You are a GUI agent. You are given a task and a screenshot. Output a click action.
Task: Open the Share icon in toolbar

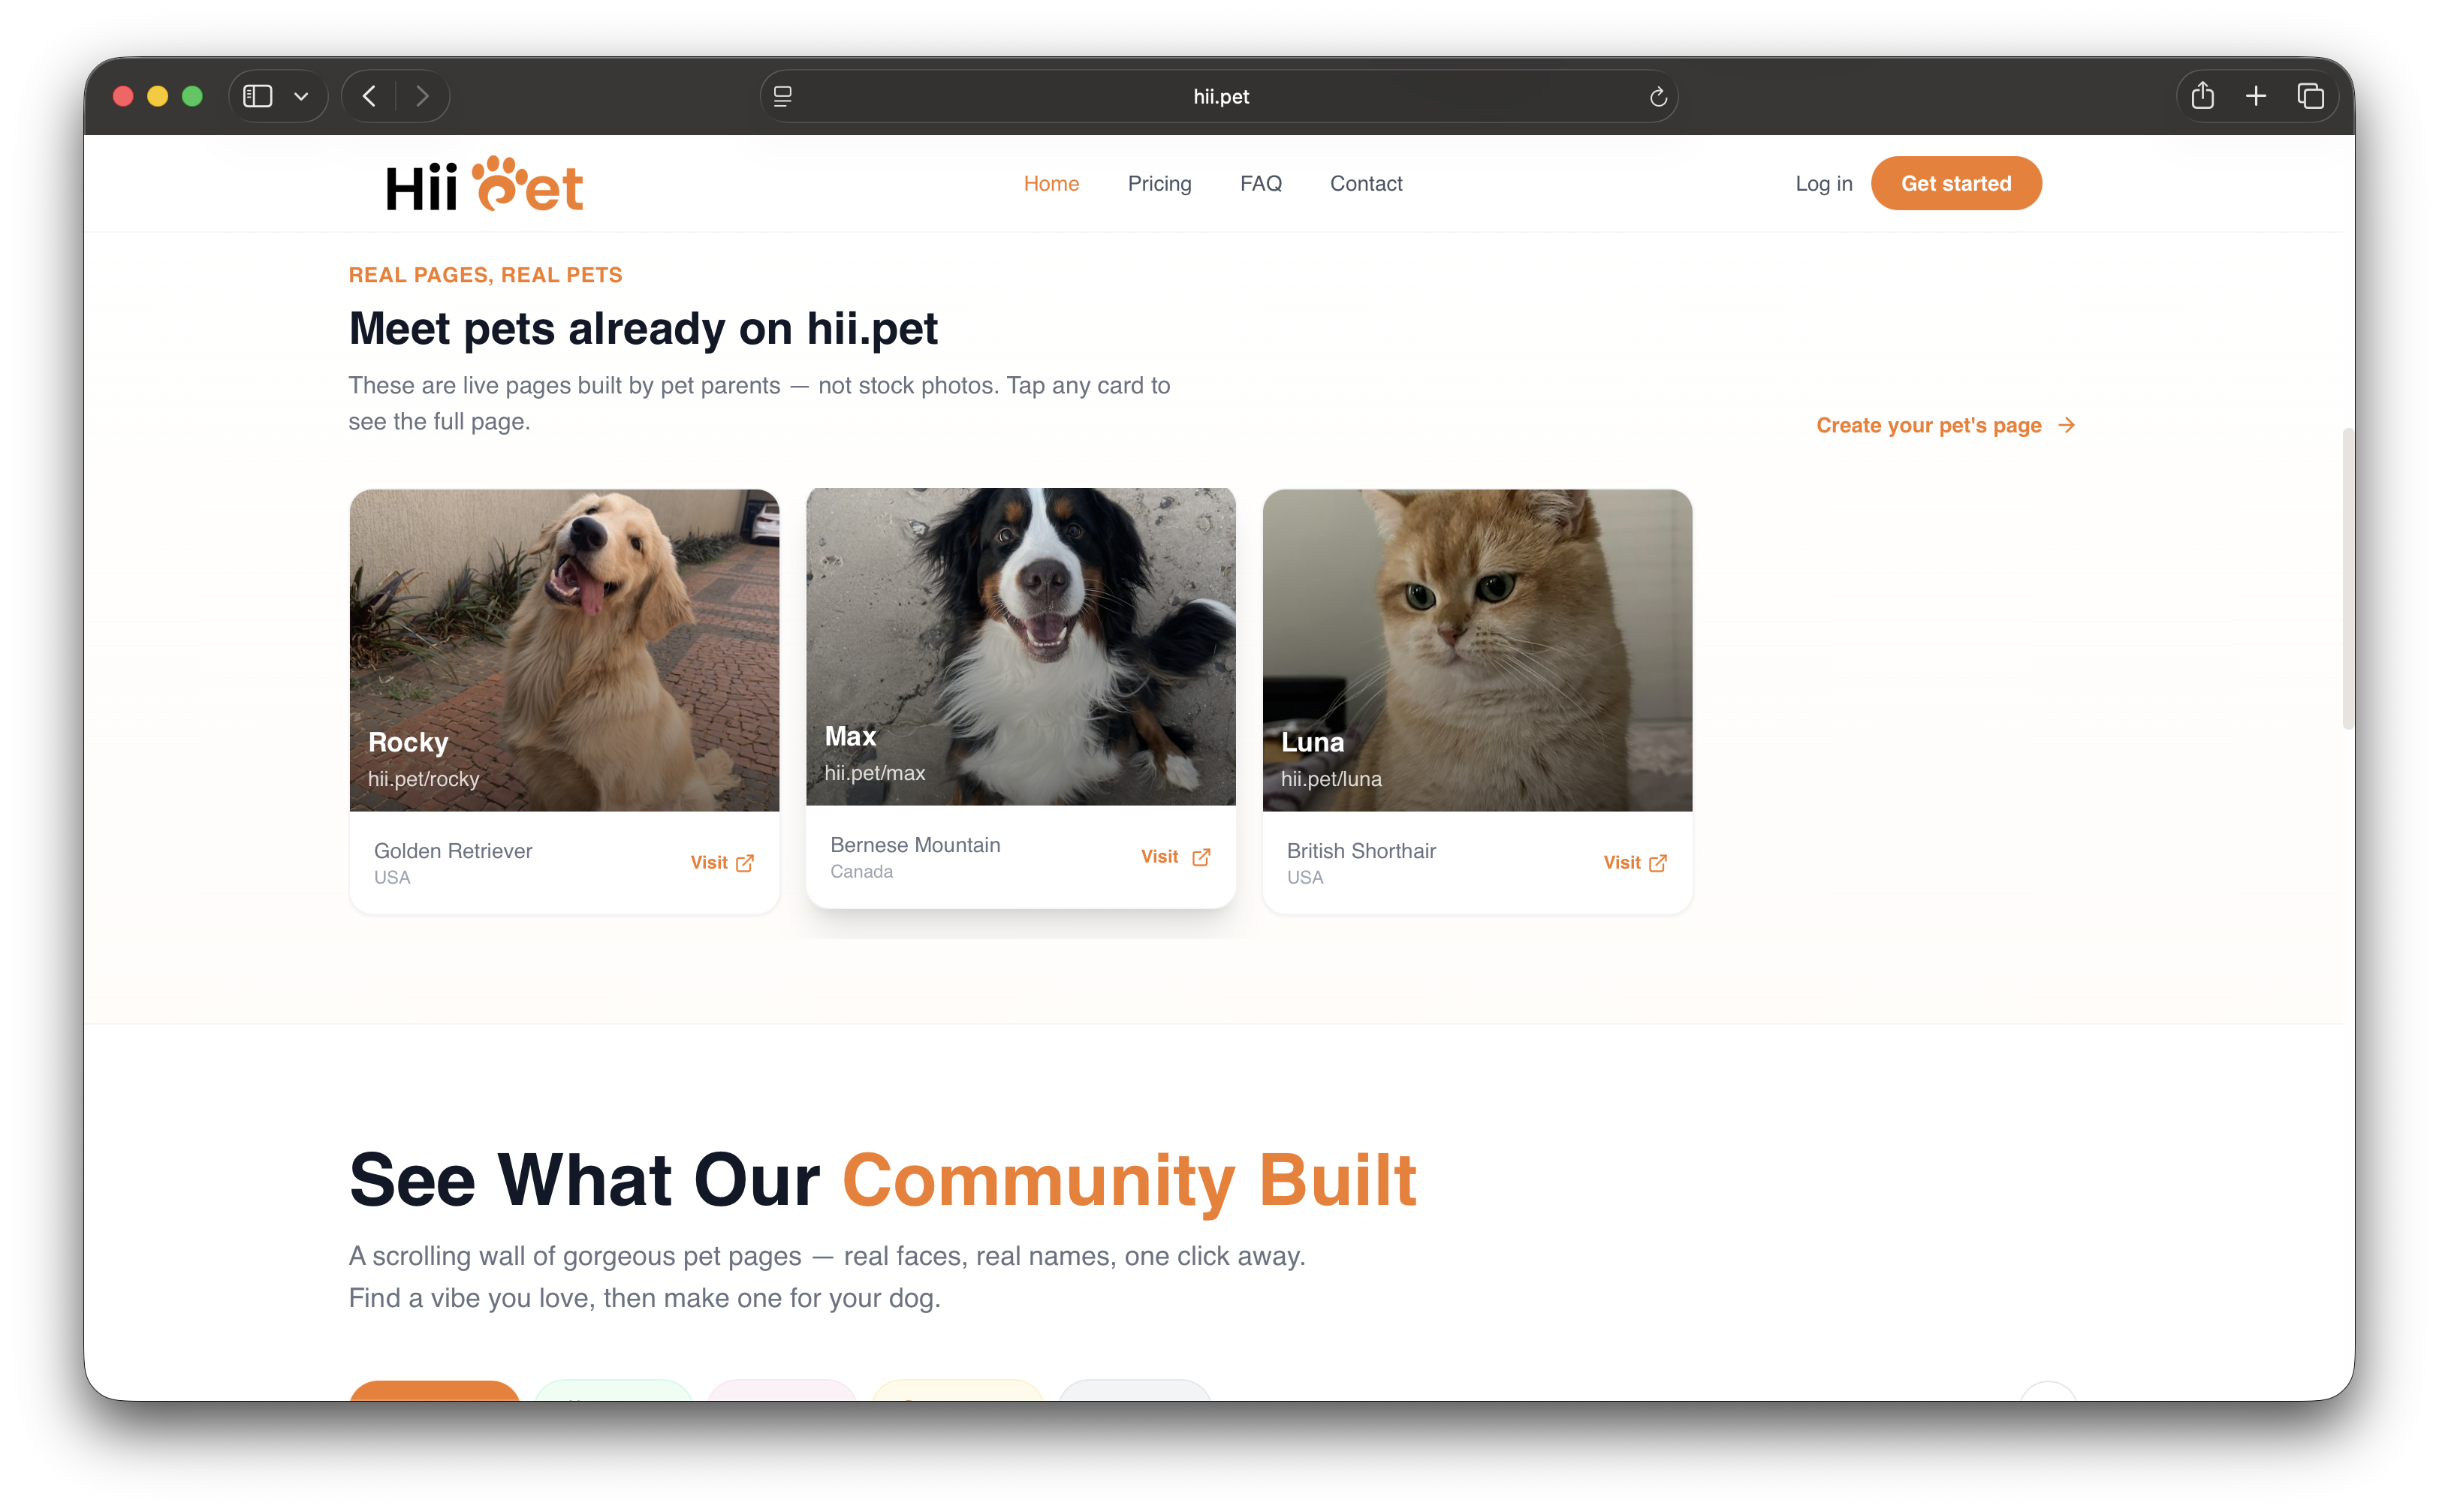pyautogui.click(x=2202, y=95)
